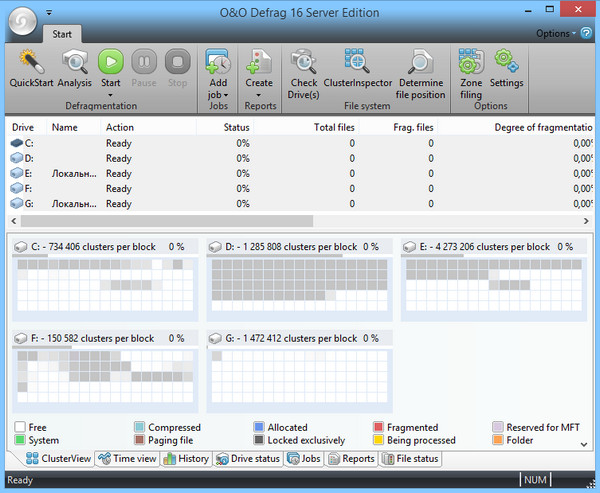Viewport: 600px width, 493px height.
Task: Click the help question mark icon
Action: click(x=586, y=33)
